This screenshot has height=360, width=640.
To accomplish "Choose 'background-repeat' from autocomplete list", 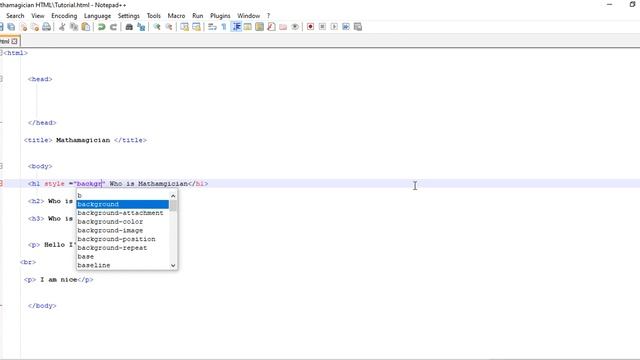I will pos(122,248).
